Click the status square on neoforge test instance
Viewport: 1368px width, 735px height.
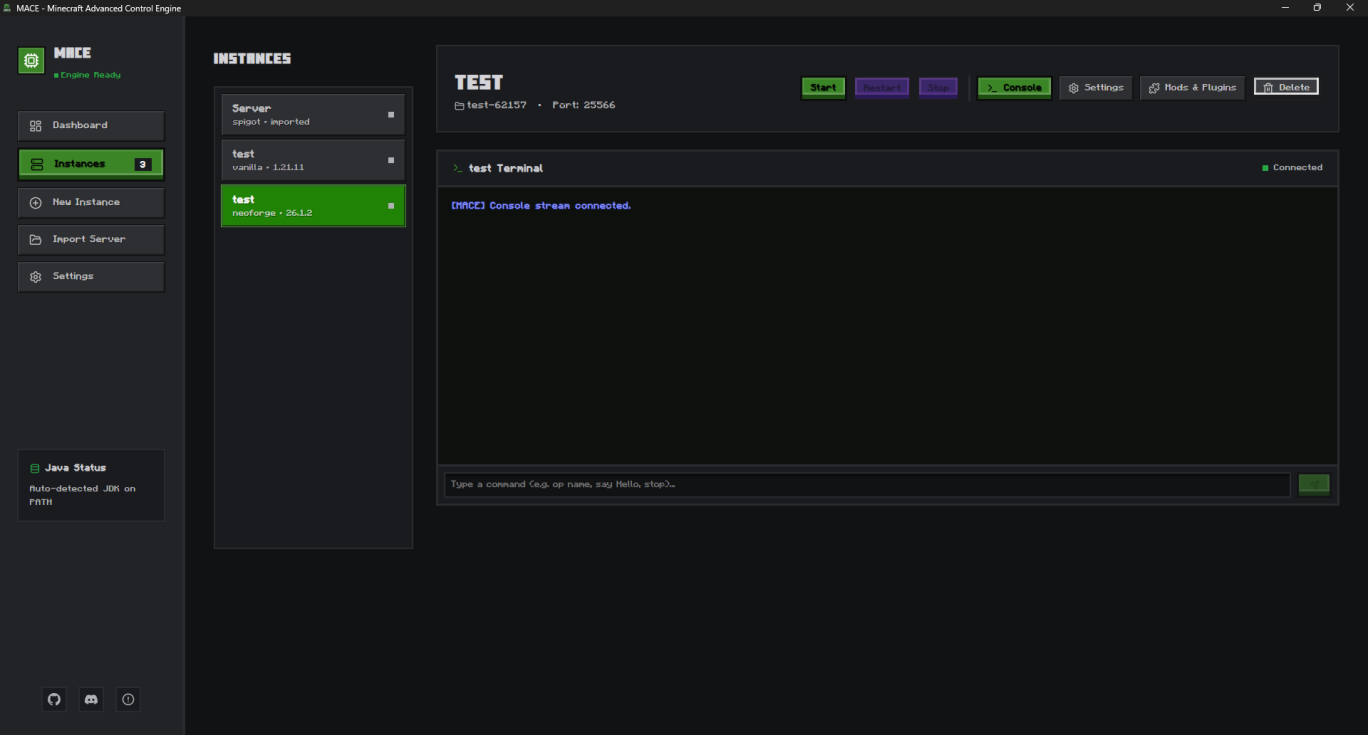(391, 206)
